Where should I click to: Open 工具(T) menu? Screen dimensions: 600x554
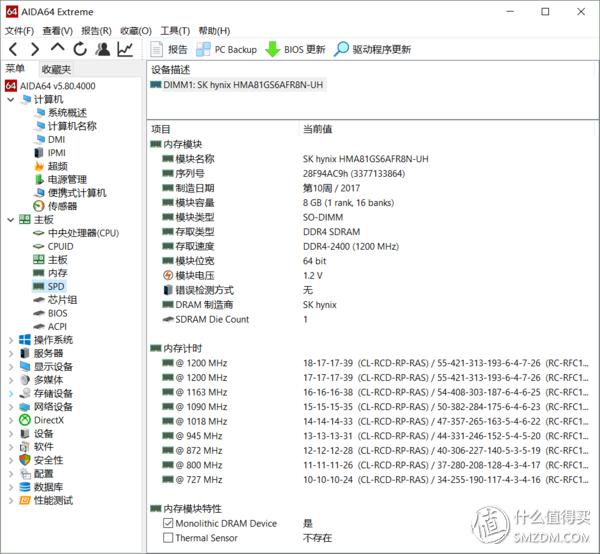(175, 31)
